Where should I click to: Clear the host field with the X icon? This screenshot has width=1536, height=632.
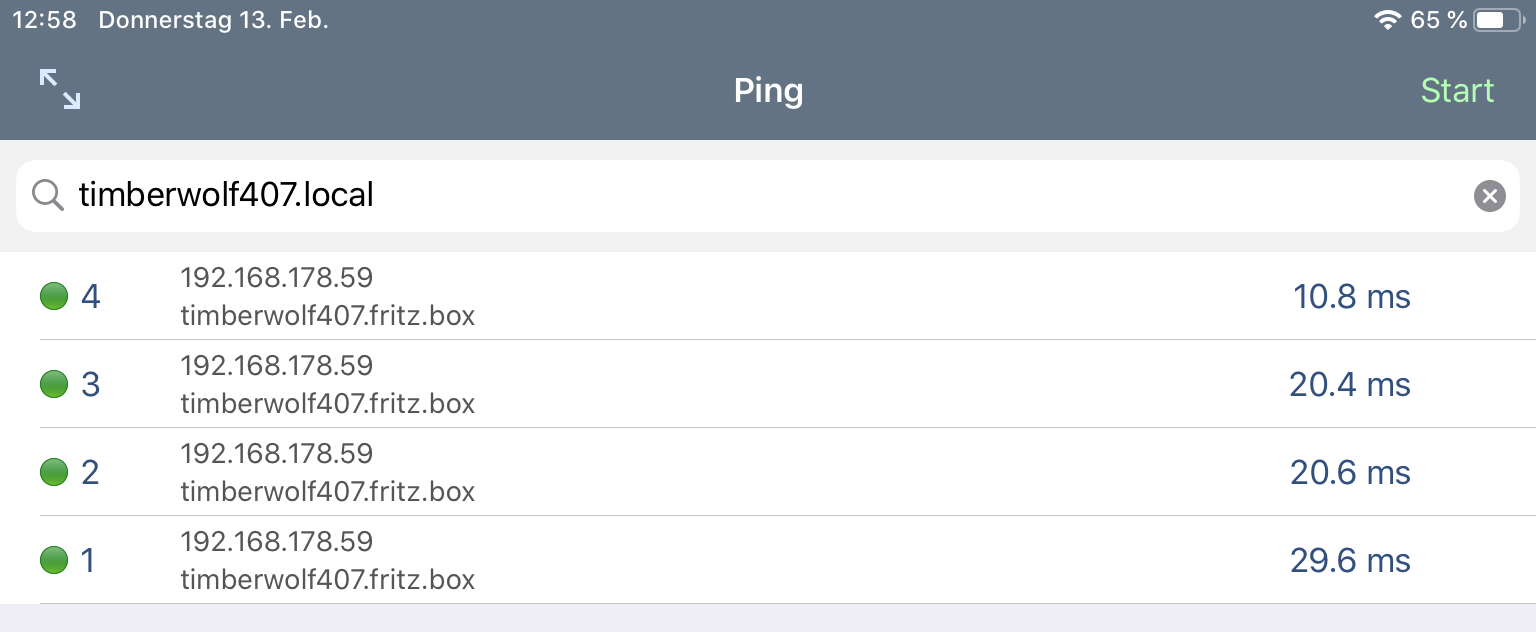coord(1489,196)
